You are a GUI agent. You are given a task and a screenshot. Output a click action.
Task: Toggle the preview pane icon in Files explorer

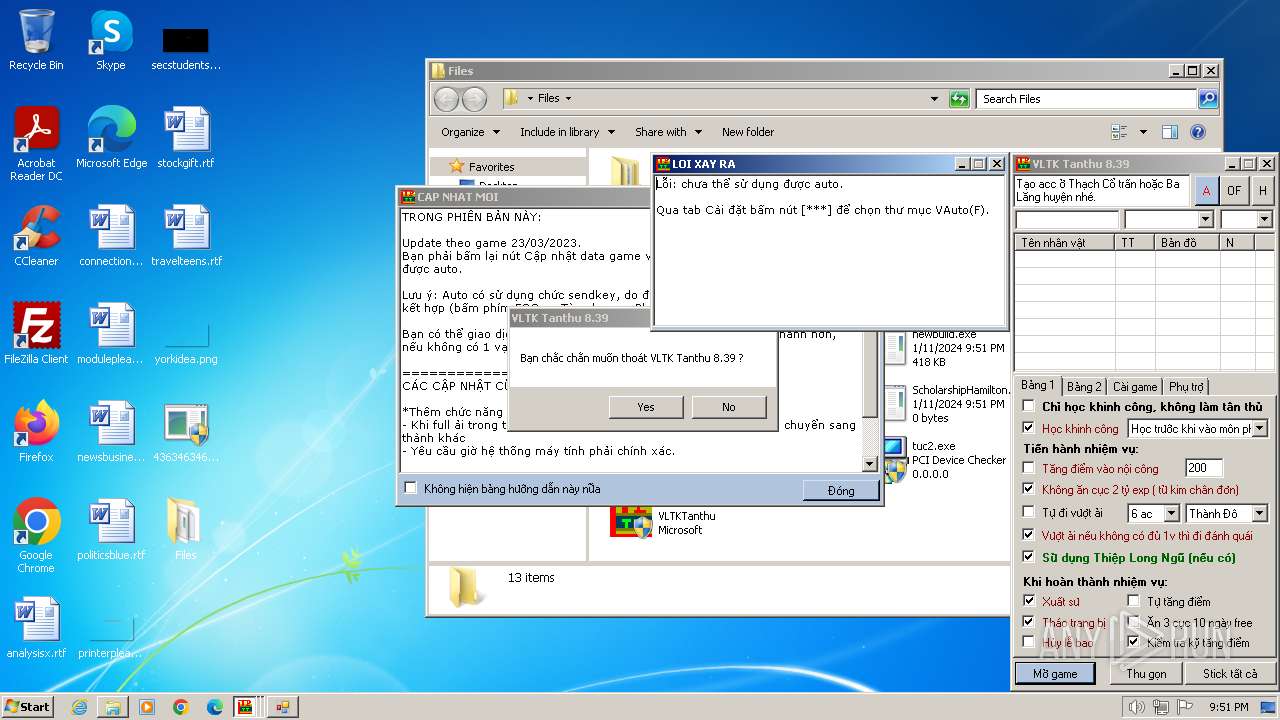[x=1170, y=132]
